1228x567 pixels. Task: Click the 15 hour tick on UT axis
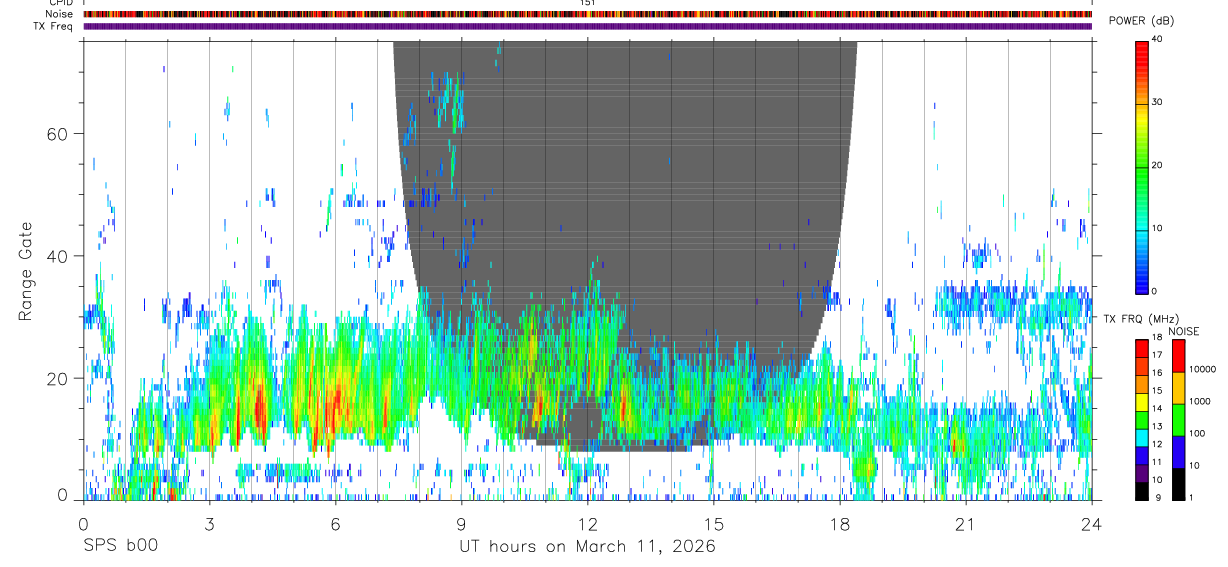(x=714, y=523)
